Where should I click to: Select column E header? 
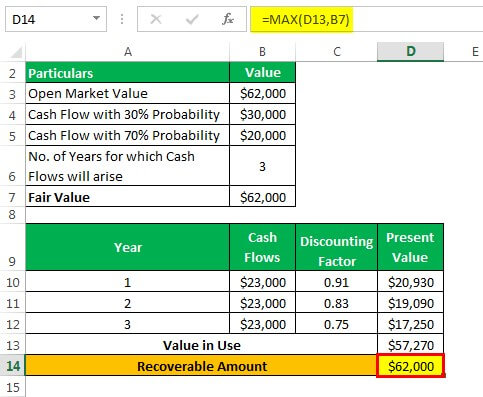point(475,52)
